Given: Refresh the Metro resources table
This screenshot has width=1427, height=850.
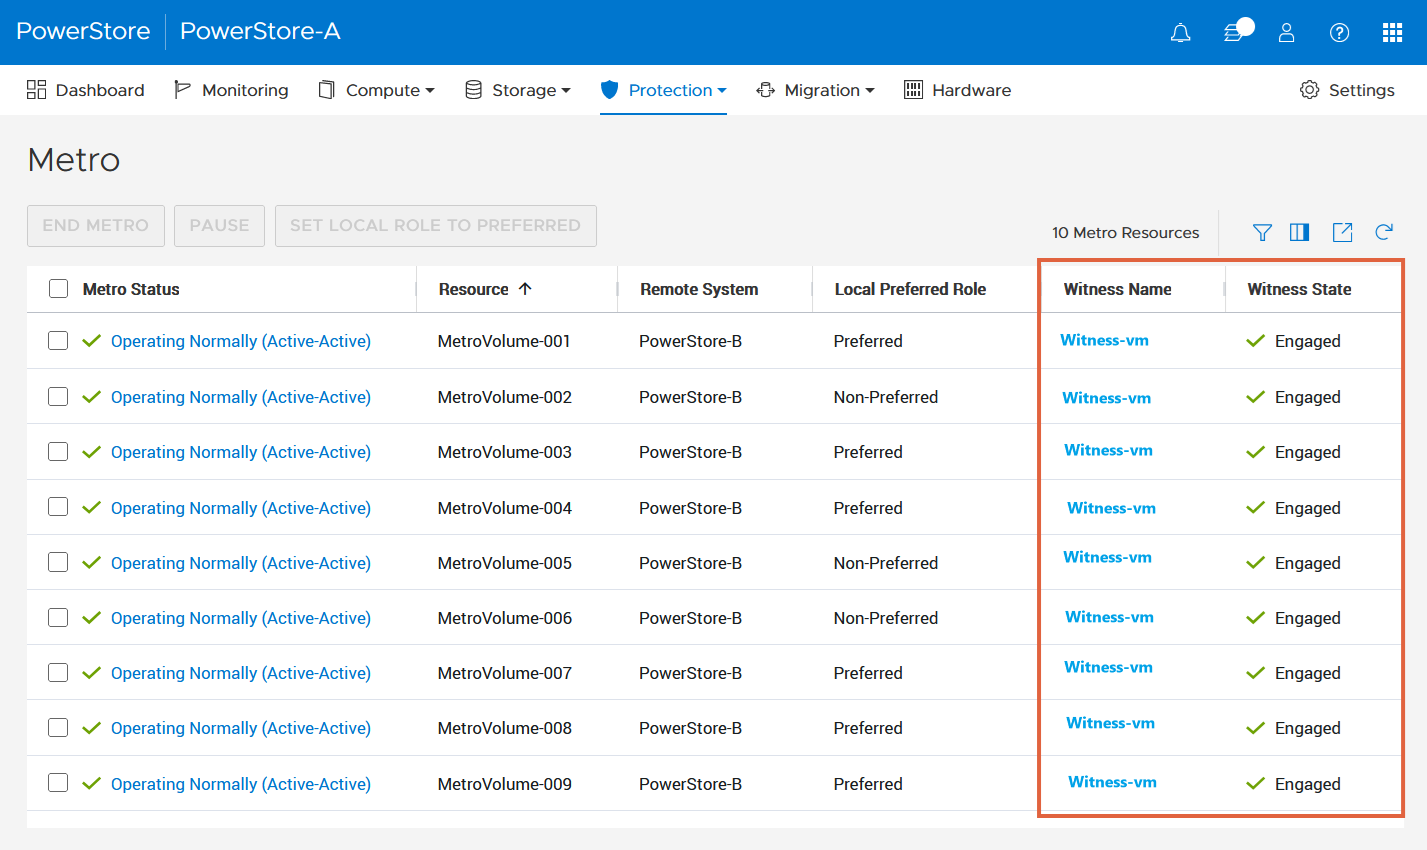Looking at the screenshot, I should tap(1384, 232).
